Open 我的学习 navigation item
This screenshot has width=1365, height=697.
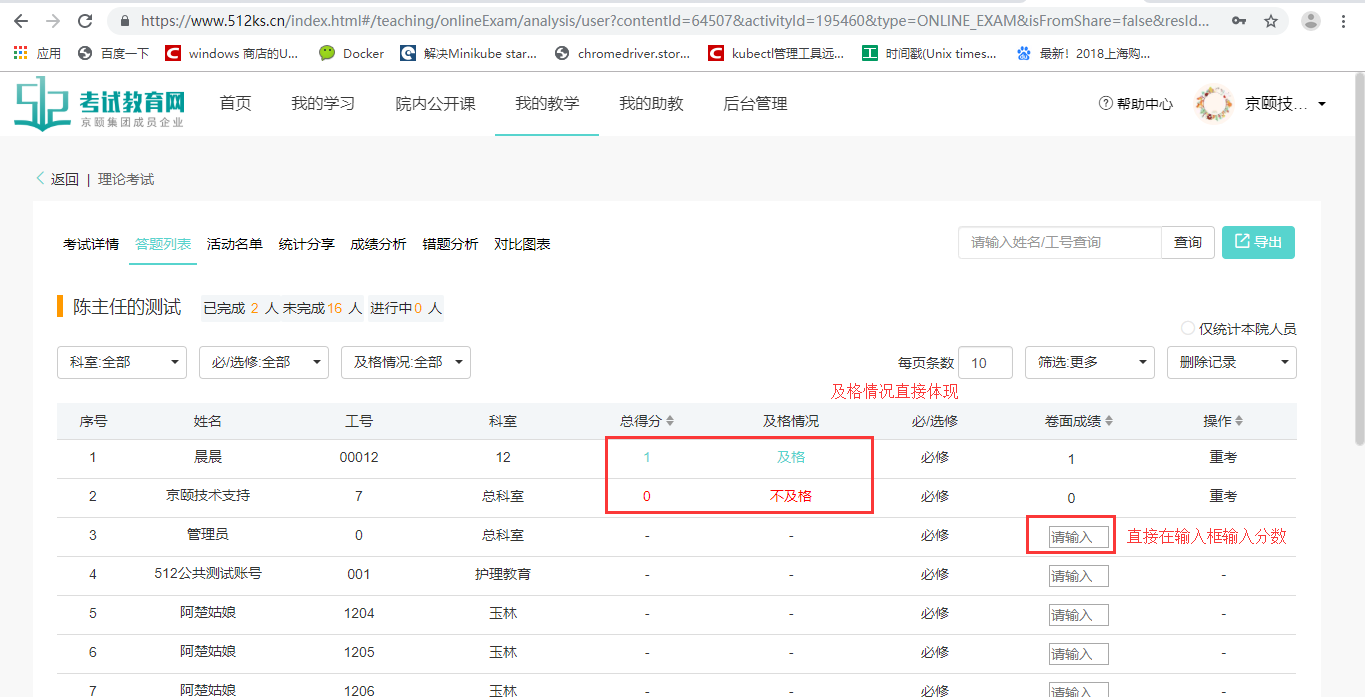coord(323,103)
